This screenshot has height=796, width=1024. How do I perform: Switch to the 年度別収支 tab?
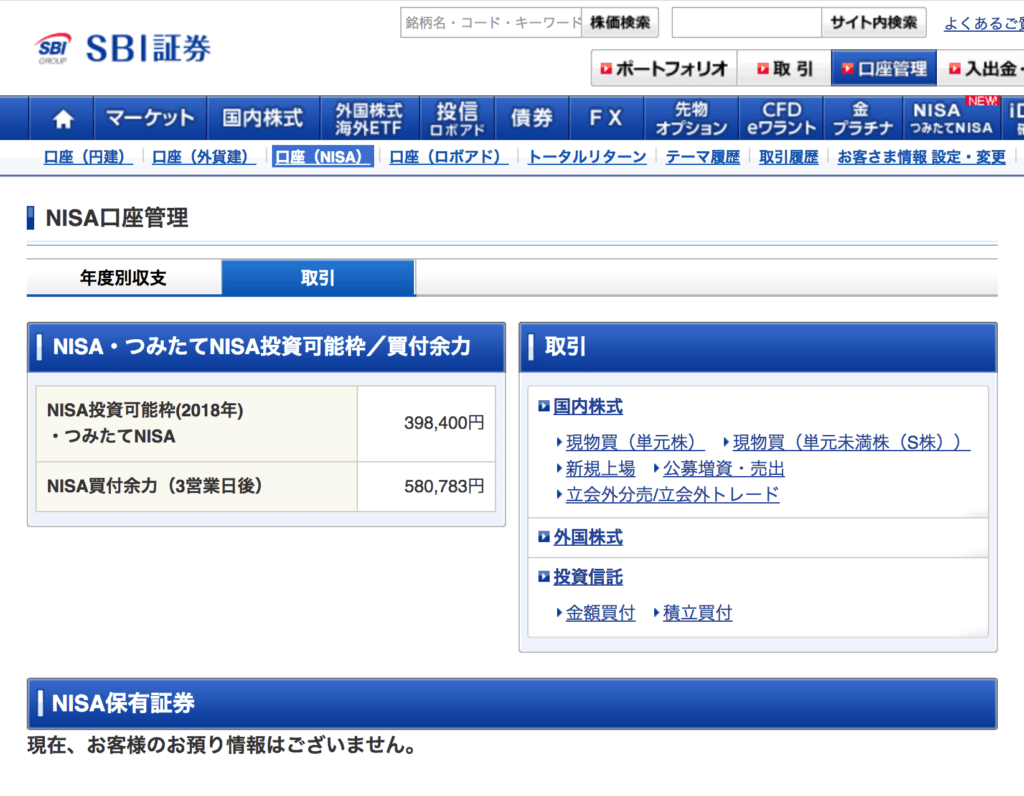coord(123,278)
